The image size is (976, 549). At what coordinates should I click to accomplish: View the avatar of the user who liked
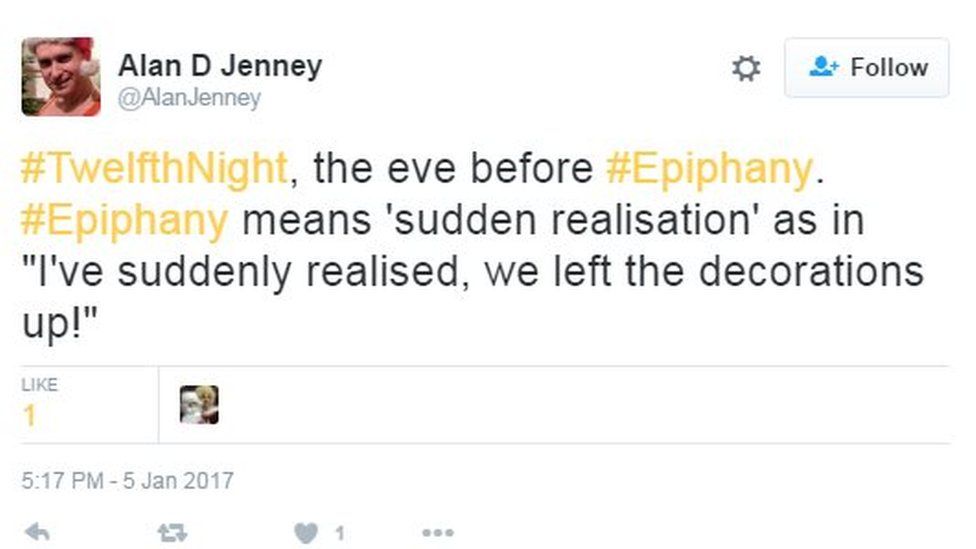coord(199,405)
